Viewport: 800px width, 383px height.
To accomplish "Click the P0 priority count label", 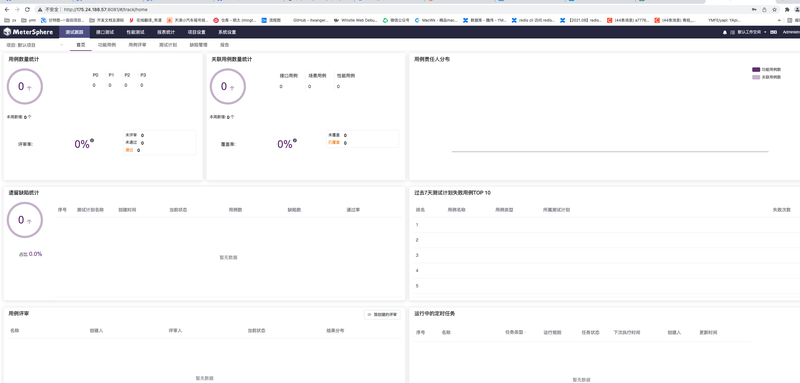I will coord(95,75).
